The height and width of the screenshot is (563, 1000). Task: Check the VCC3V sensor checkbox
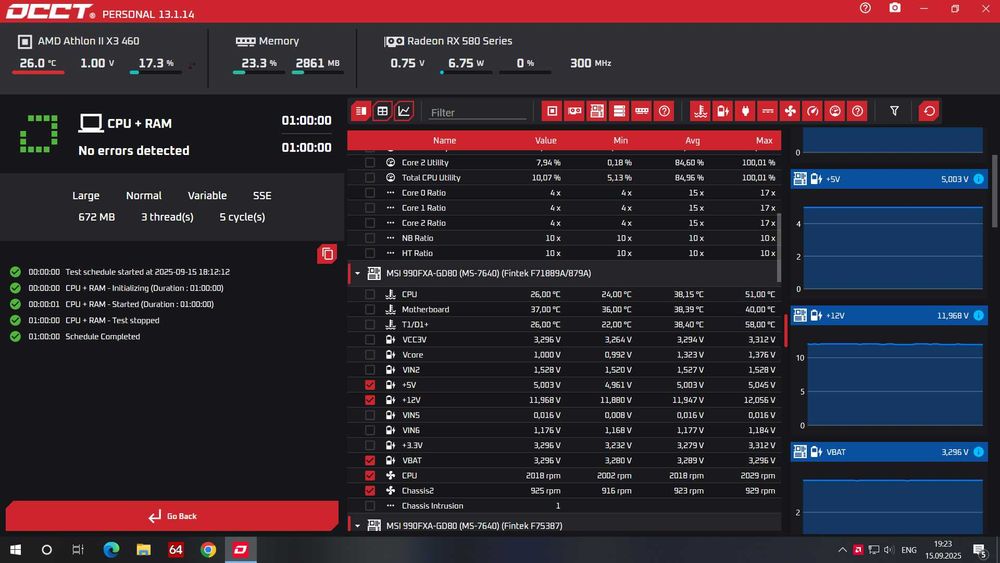[370, 340]
